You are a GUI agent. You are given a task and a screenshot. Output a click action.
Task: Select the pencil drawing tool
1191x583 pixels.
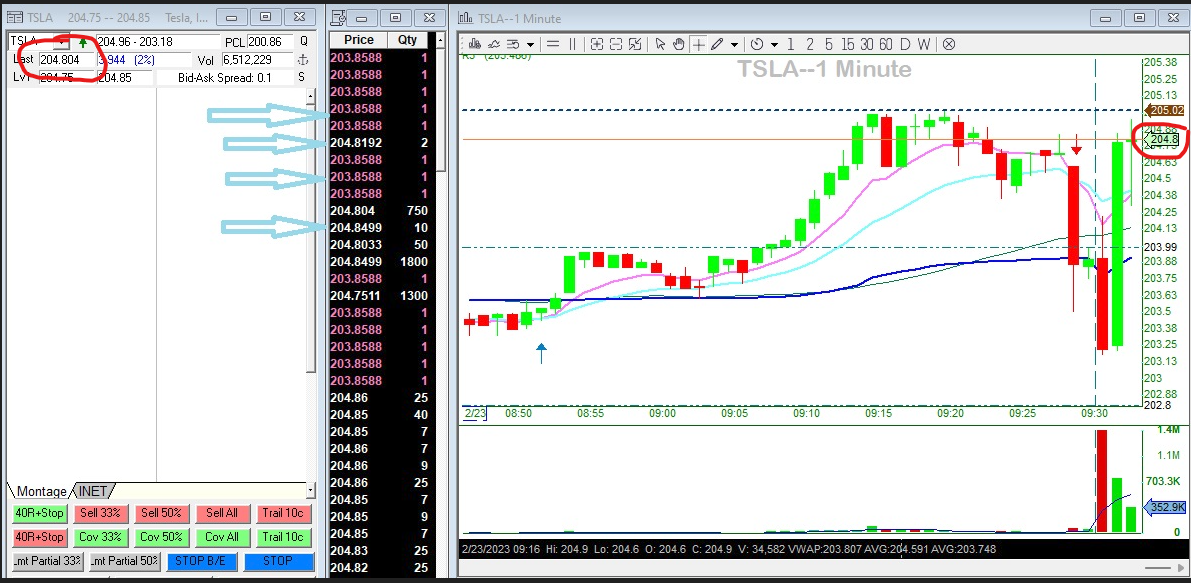[x=717, y=44]
